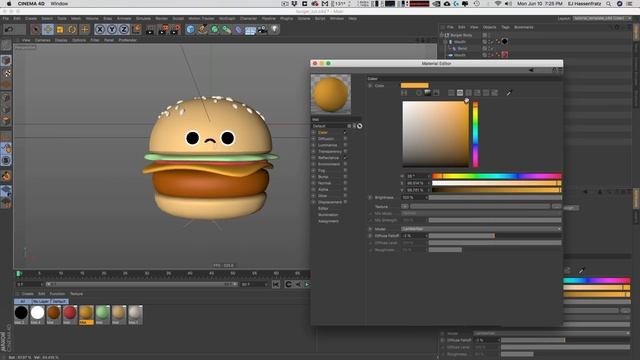Image resolution: width=640 pixels, height=360 pixels.
Task: Open the Model type dropdown
Action: 481,229
